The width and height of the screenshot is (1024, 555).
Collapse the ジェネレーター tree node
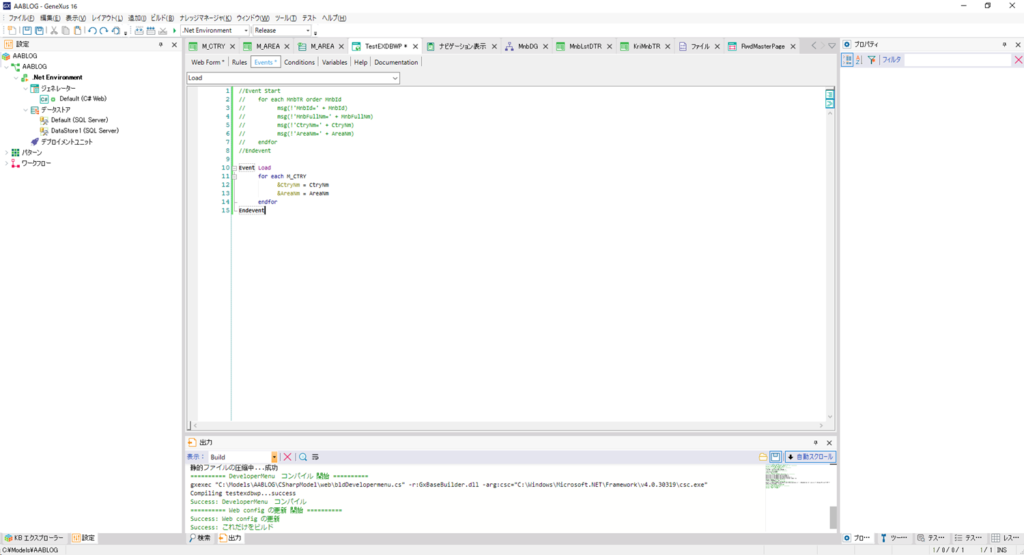[x=26, y=88]
